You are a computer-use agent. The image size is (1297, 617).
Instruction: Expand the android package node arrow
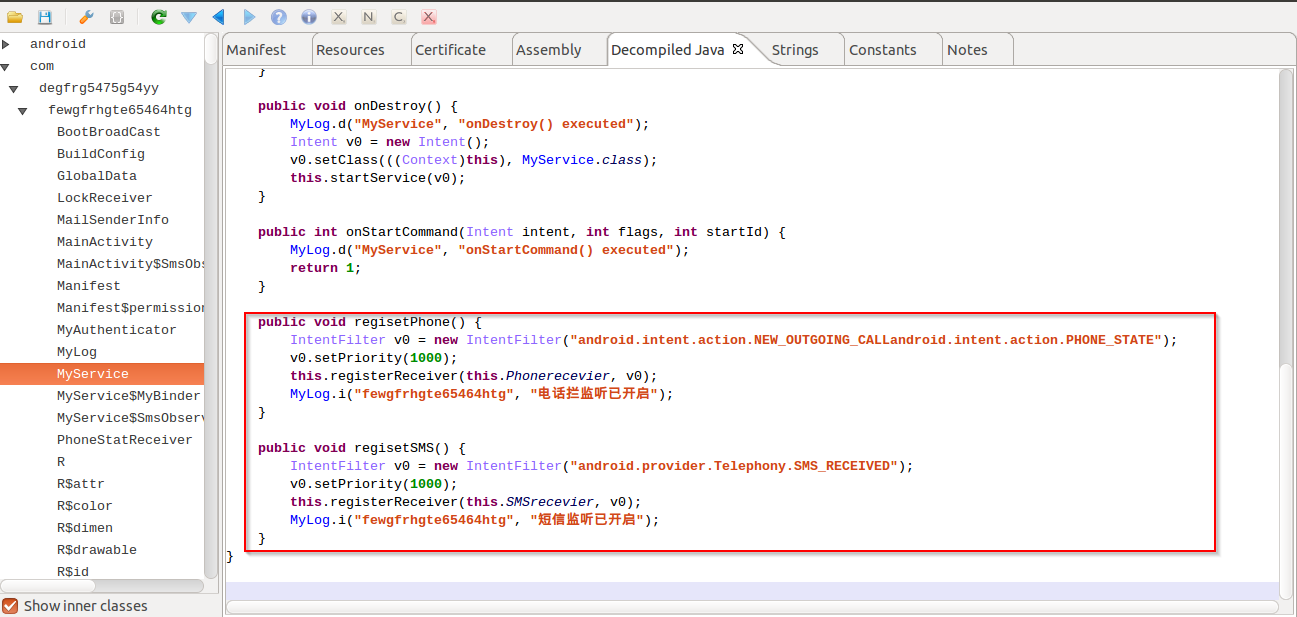coord(6,44)
